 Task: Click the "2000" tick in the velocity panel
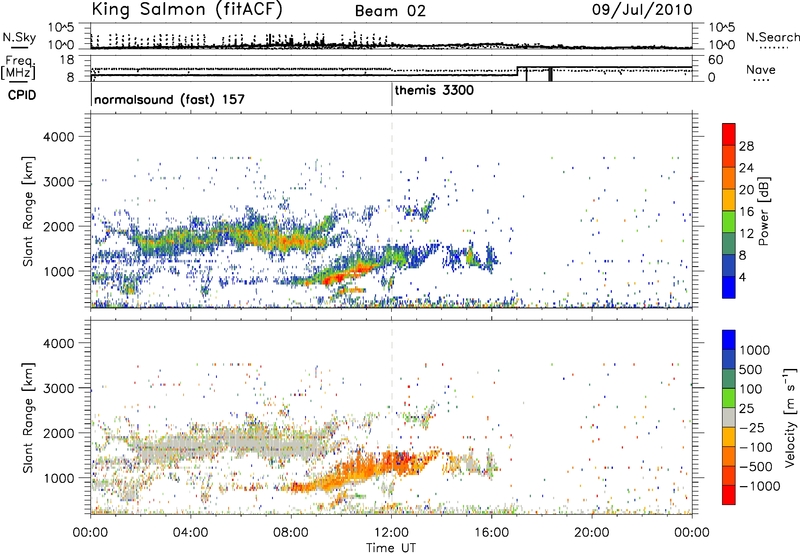coord(59,433)
